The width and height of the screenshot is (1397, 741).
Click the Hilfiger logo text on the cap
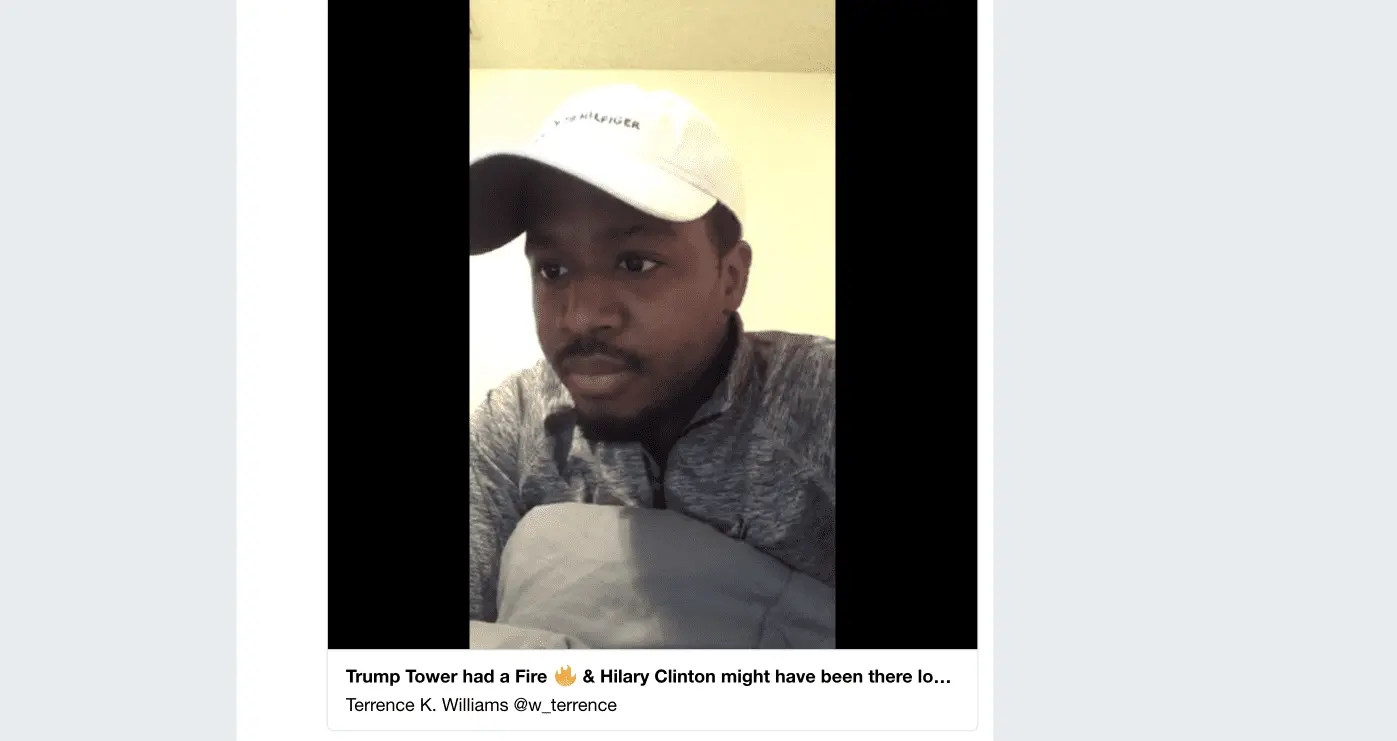598,120
